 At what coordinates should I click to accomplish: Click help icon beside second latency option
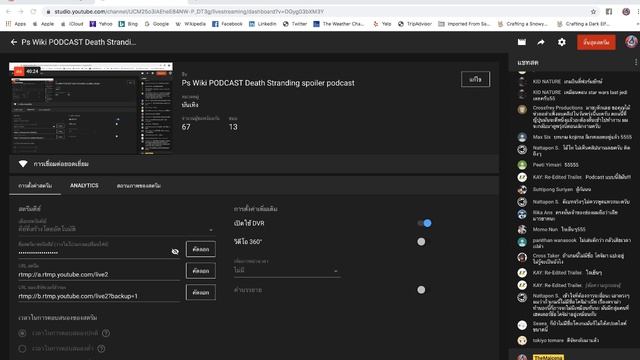101,349
